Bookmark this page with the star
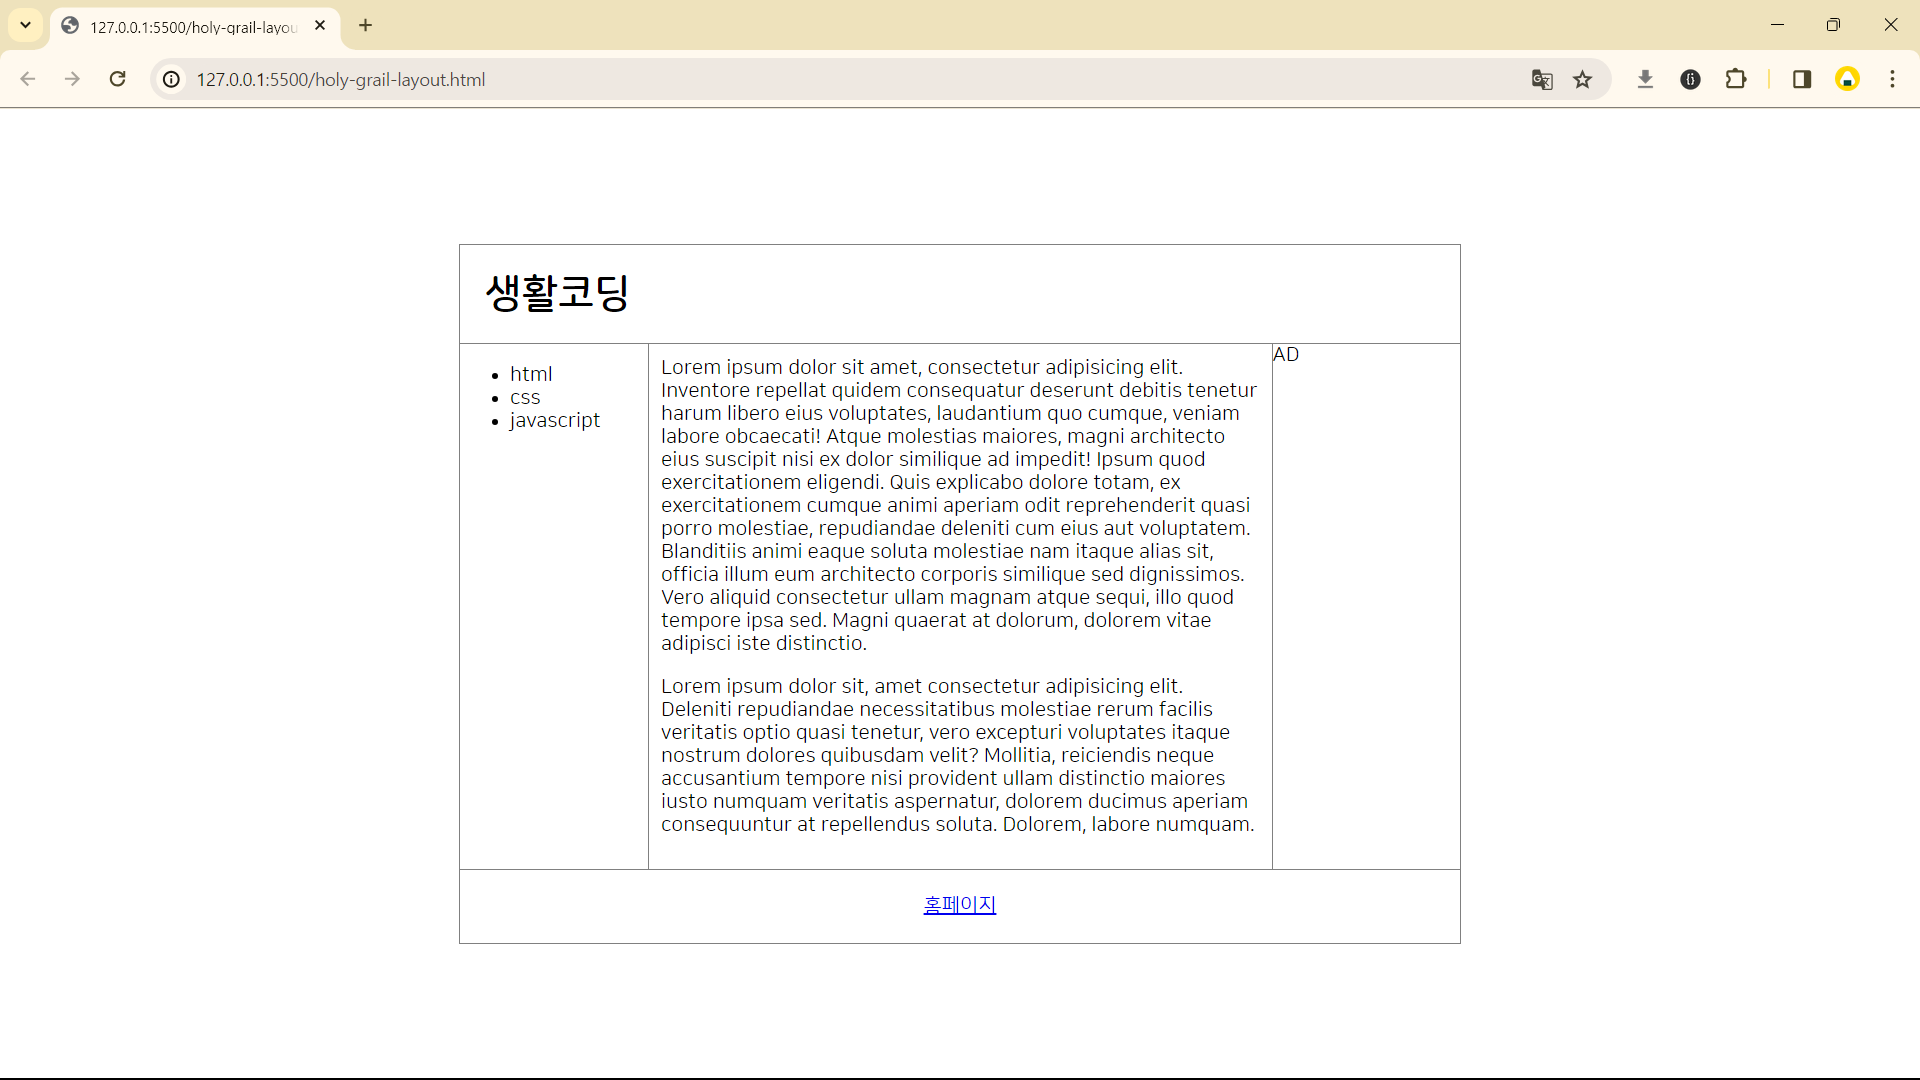This screenshot has height=1080, width=1920. click(1582, 79)
